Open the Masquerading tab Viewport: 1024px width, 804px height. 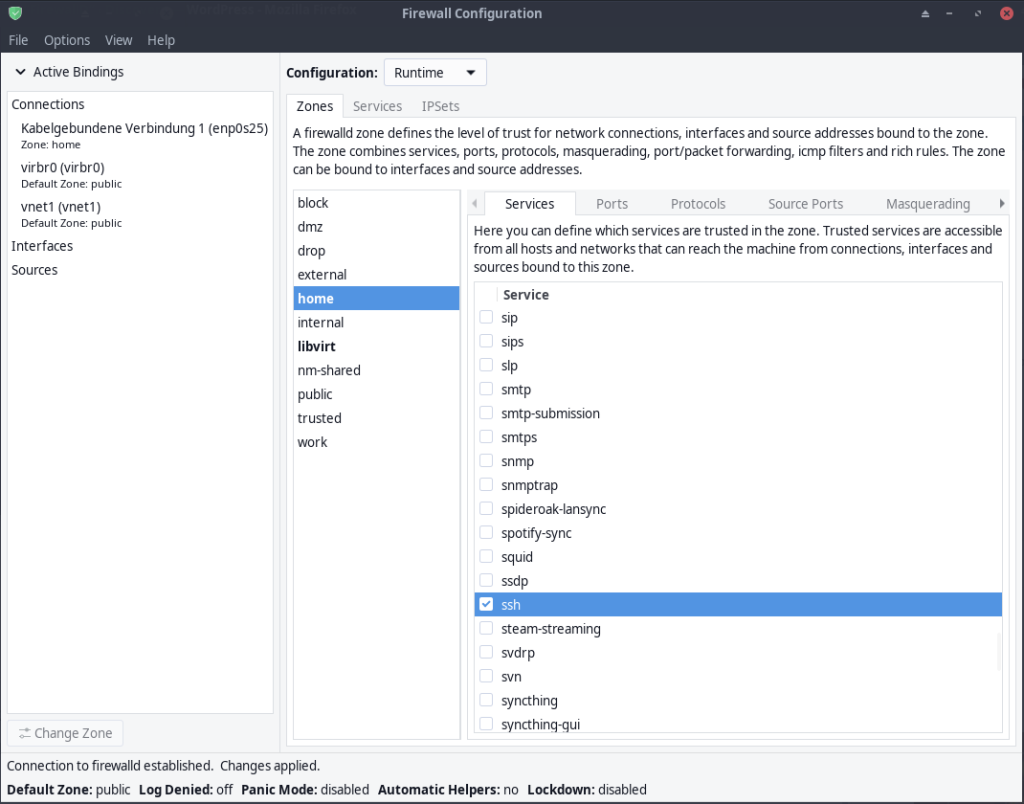pos(927,203)
